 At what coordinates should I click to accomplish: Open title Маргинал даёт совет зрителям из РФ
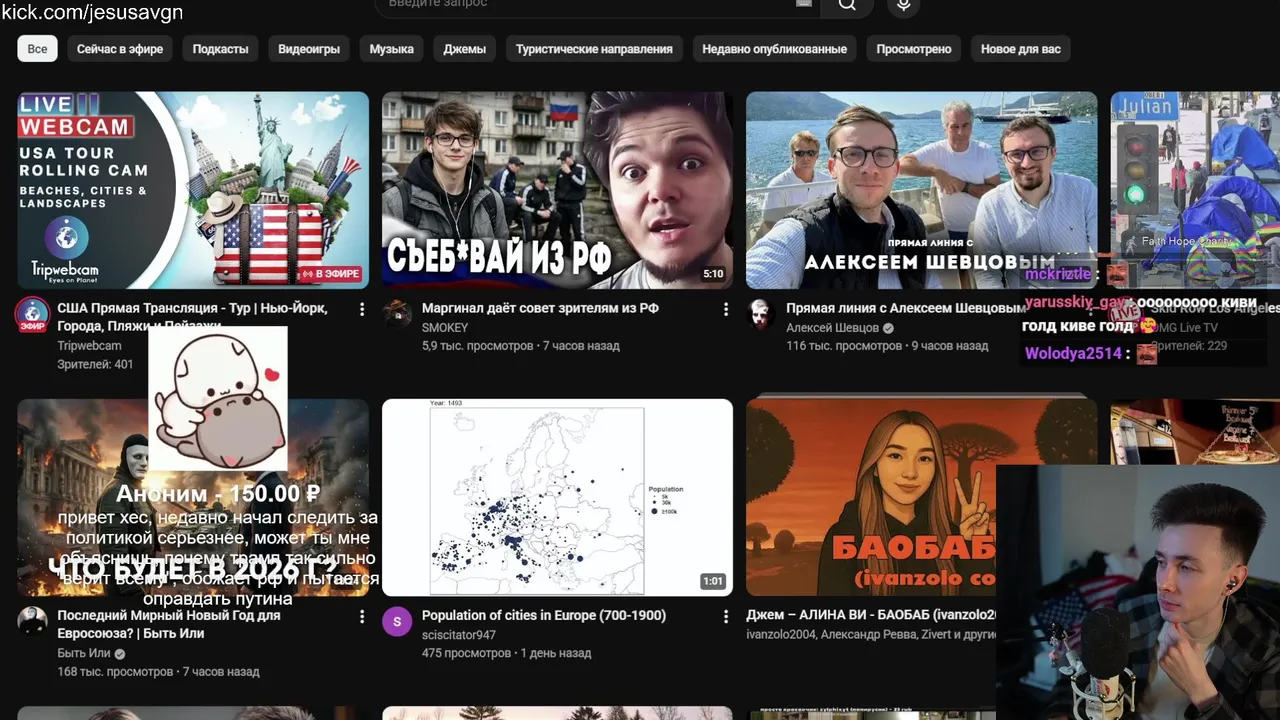[540, 308]
